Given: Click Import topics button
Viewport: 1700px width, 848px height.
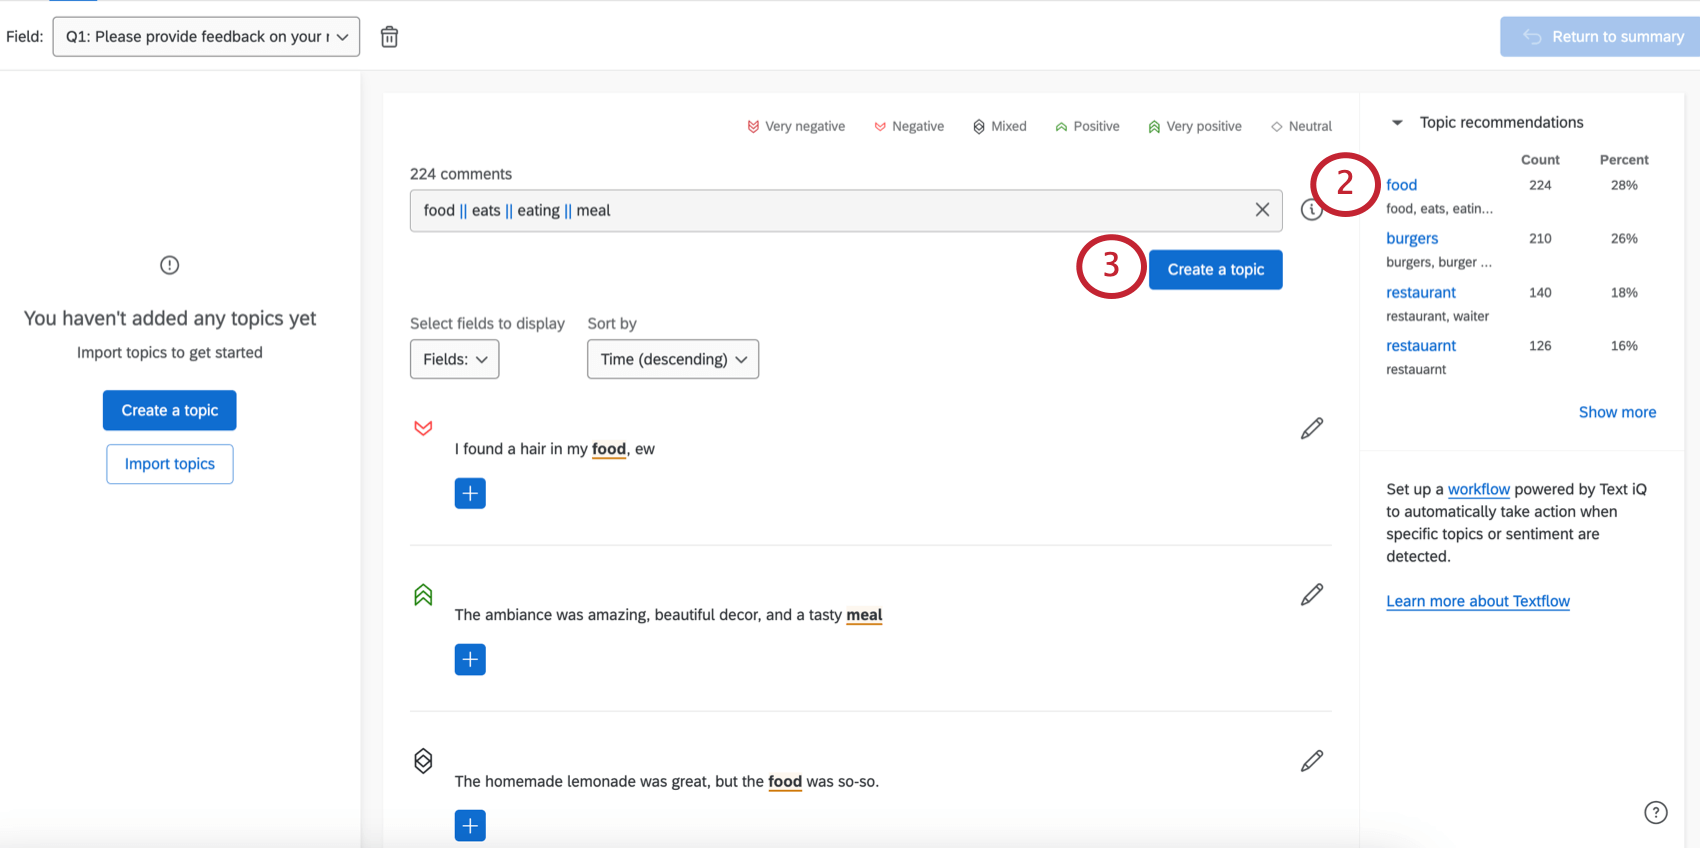Looking at the screenshot, I should tap(170, 464).
